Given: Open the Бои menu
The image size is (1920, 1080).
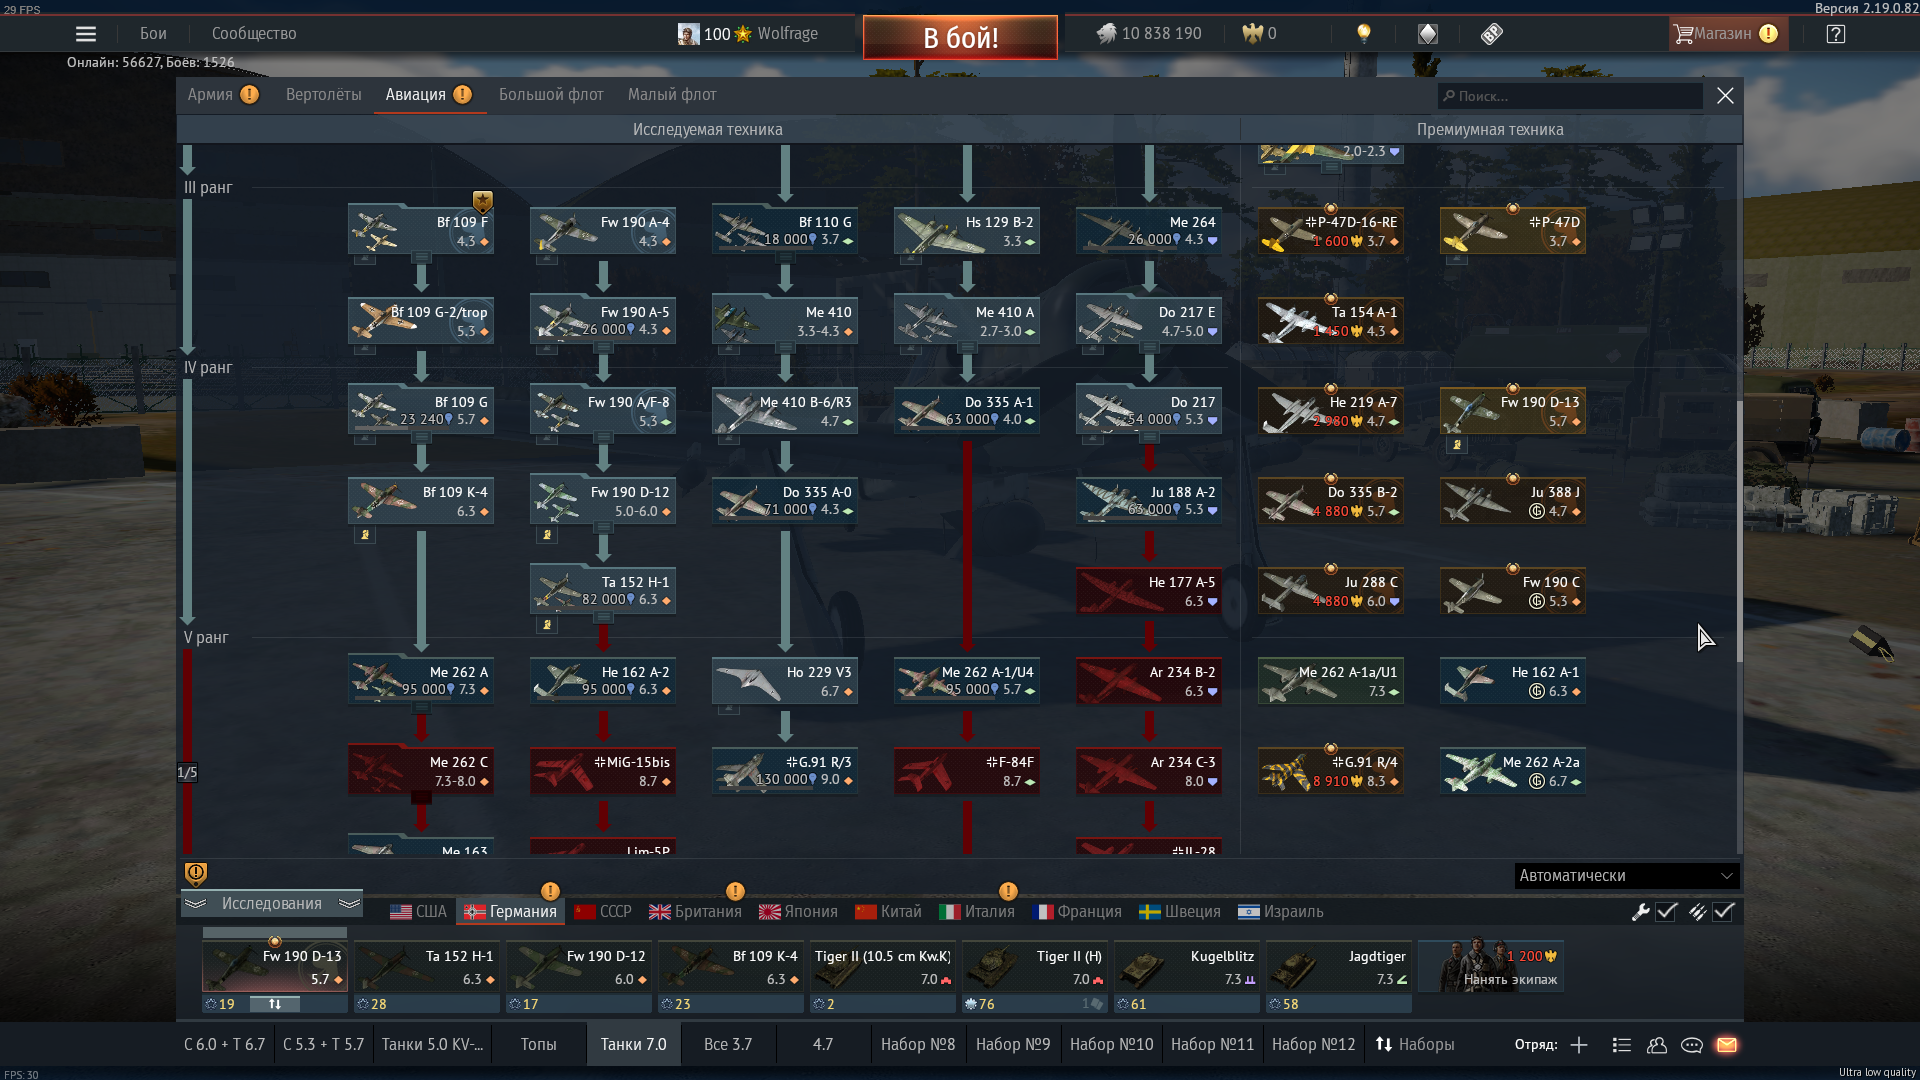Looking at the screenshot, I should click(153, 34).
